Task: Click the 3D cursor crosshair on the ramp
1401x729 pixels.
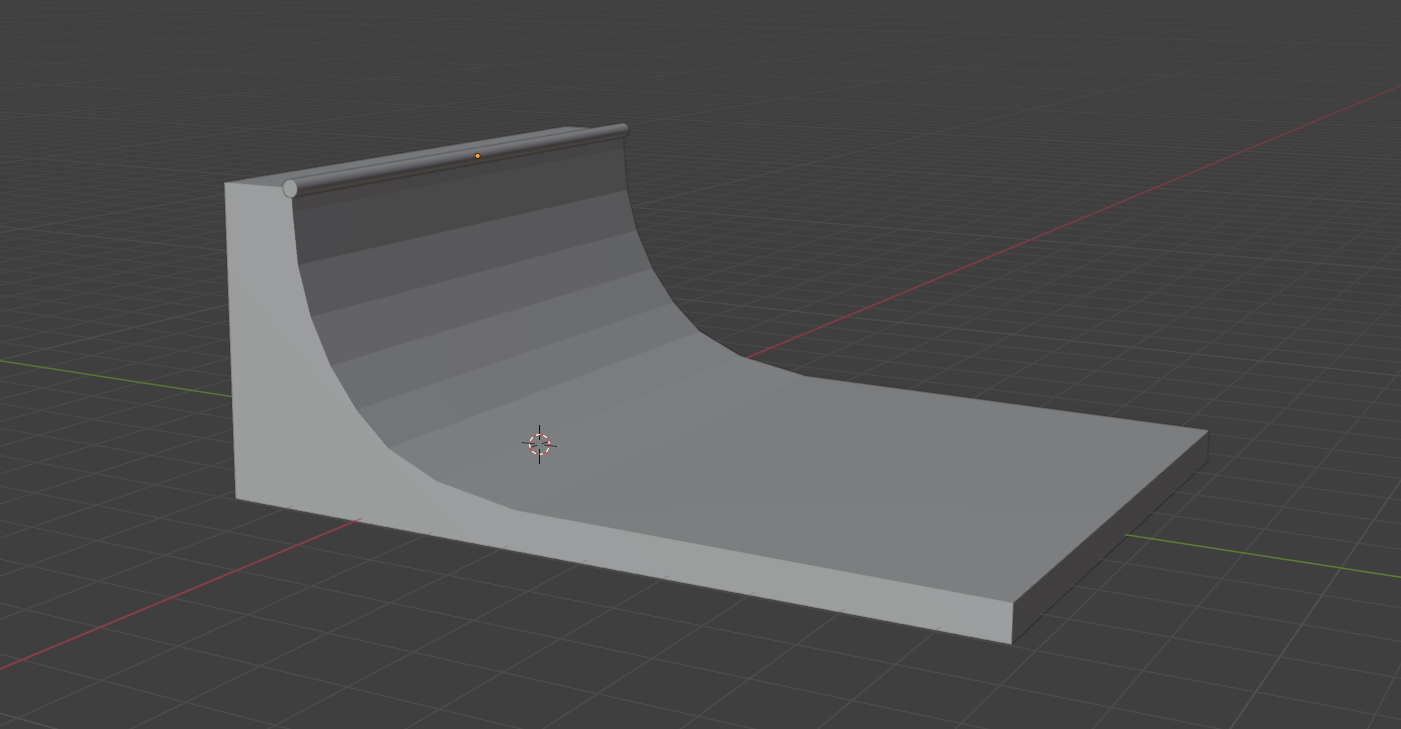Action: [x=539, y=444]
